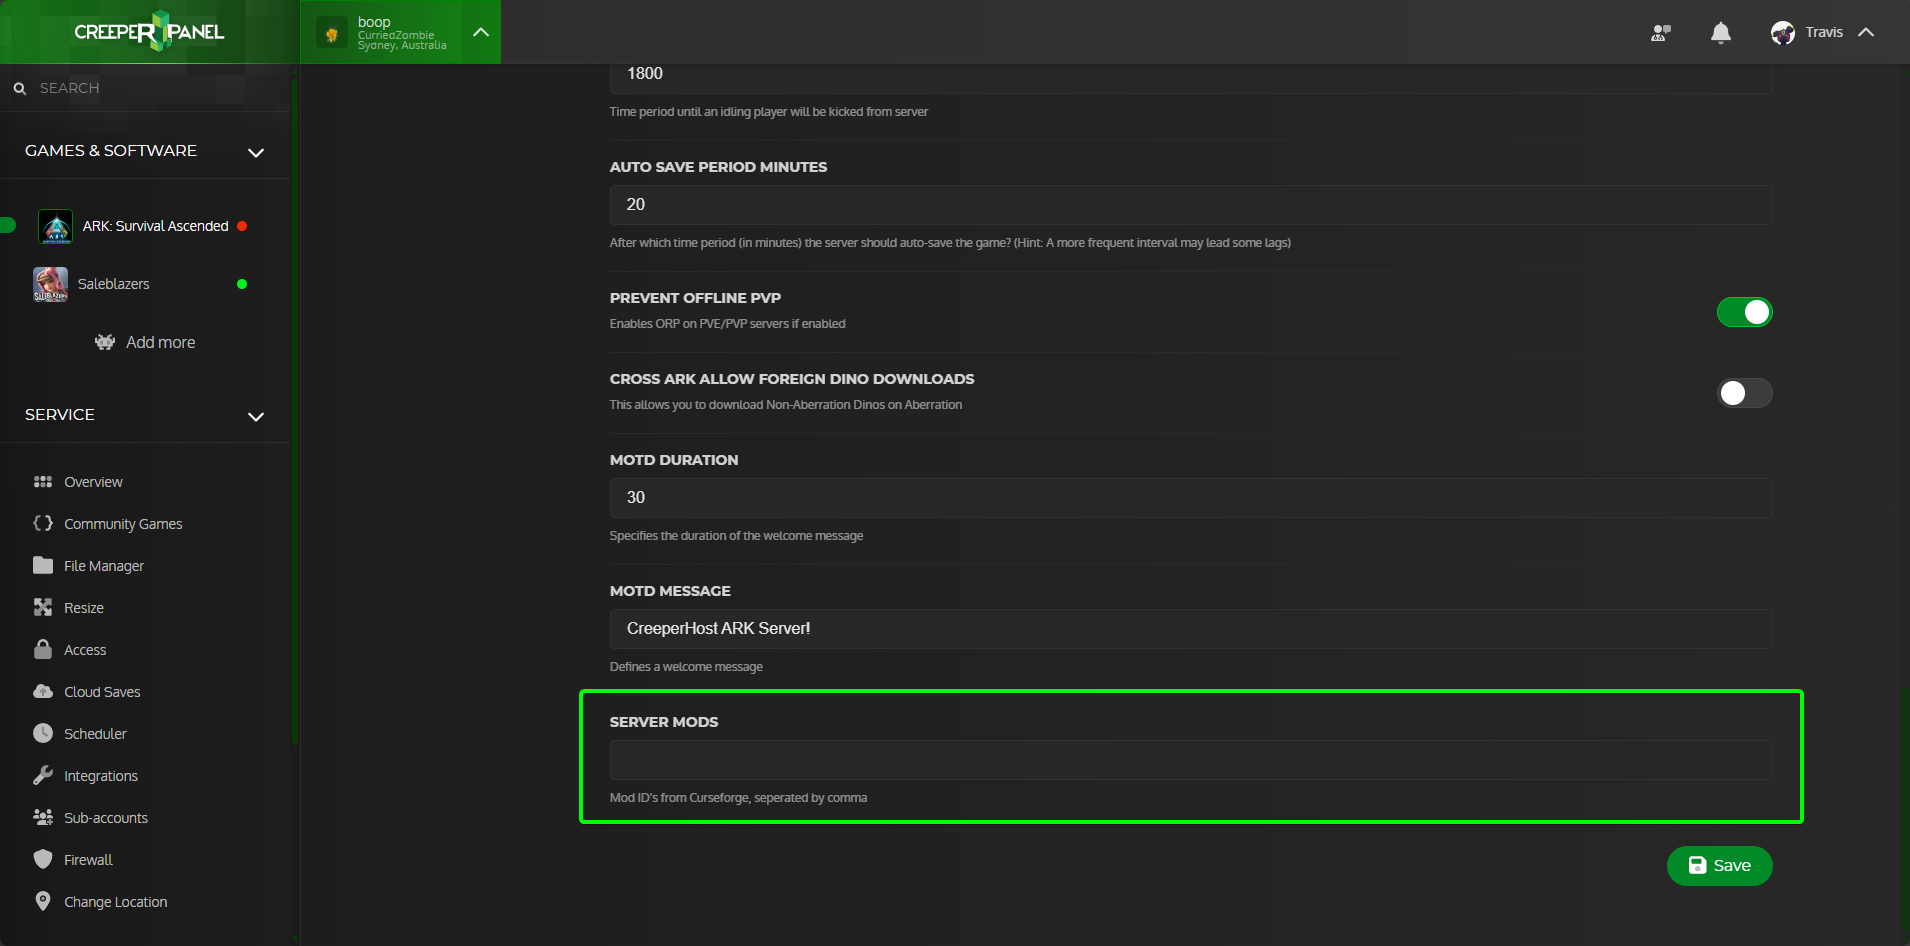Click the SERVER MODS label
Screen dimensions: 1910x946
[664, 722]
